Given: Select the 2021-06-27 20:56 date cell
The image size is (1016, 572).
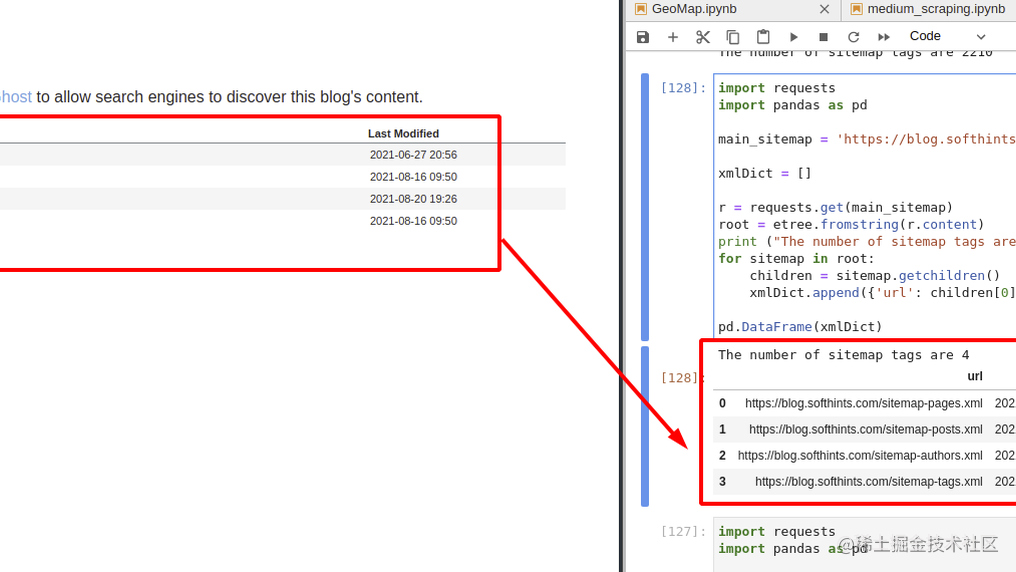Looking at the screenshot, I should tap(413, 155).
